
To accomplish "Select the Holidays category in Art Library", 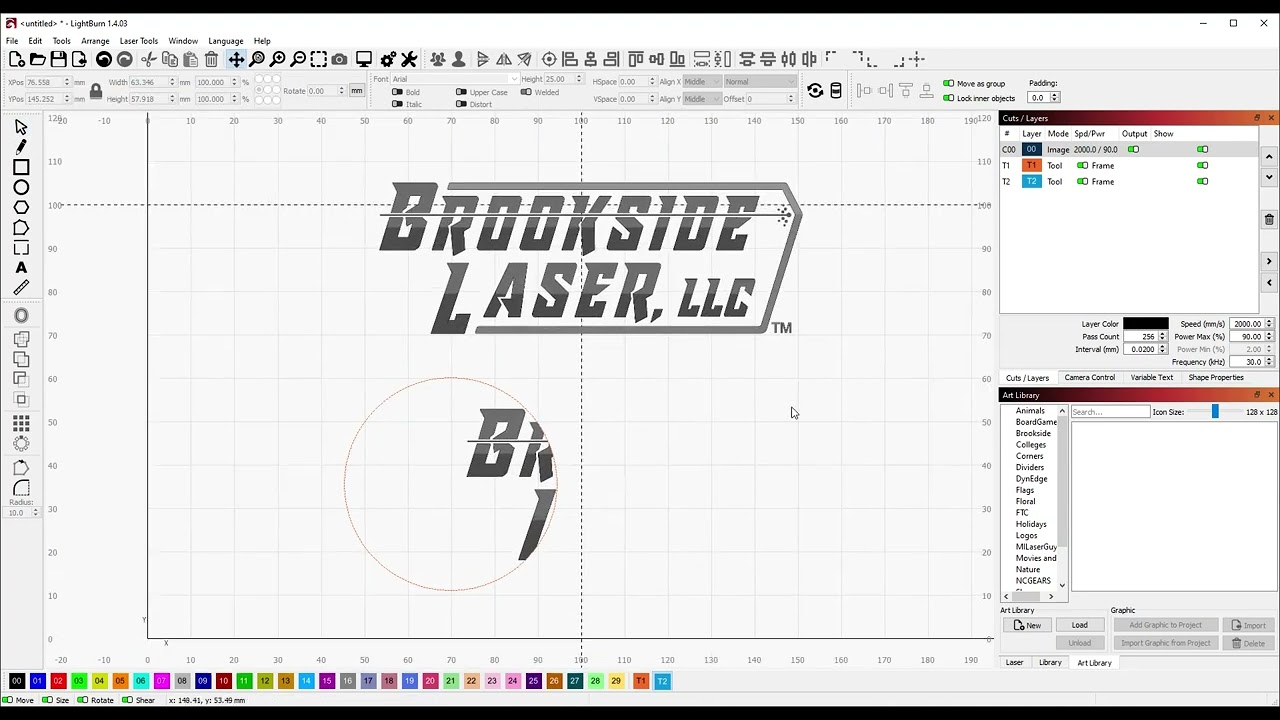I will [1031, 524].
